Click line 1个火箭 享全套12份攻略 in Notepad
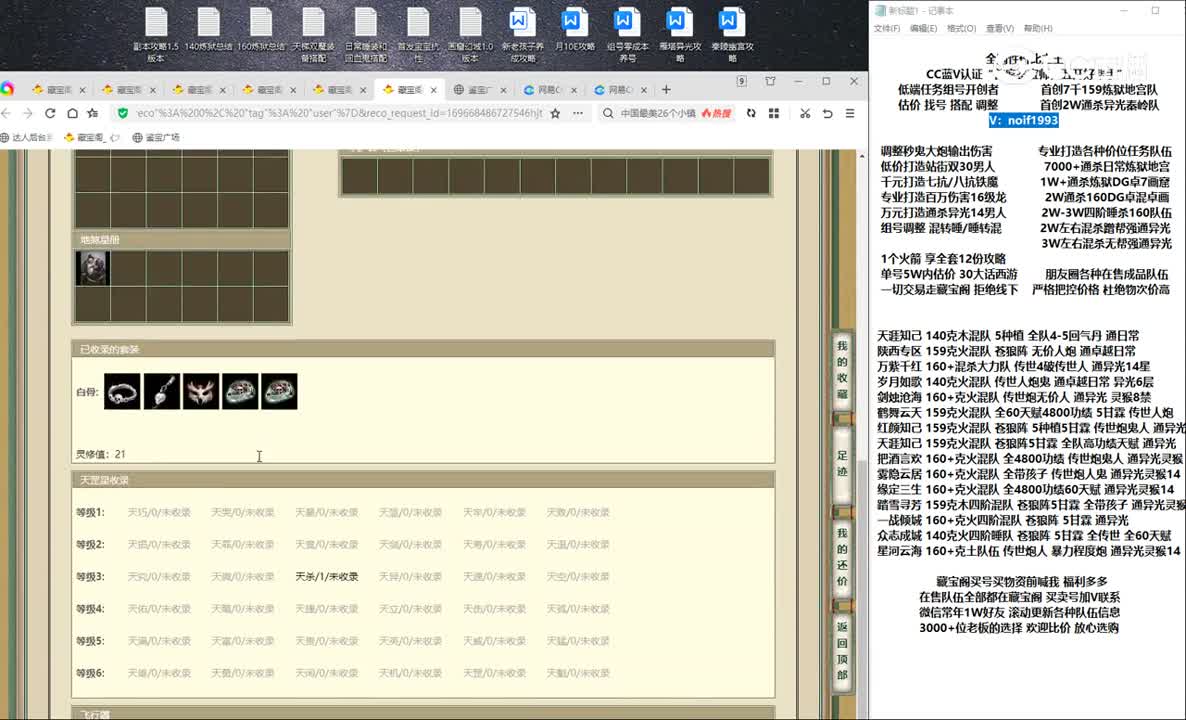This screenshot has width=1186, height=720. click(943, 258)
